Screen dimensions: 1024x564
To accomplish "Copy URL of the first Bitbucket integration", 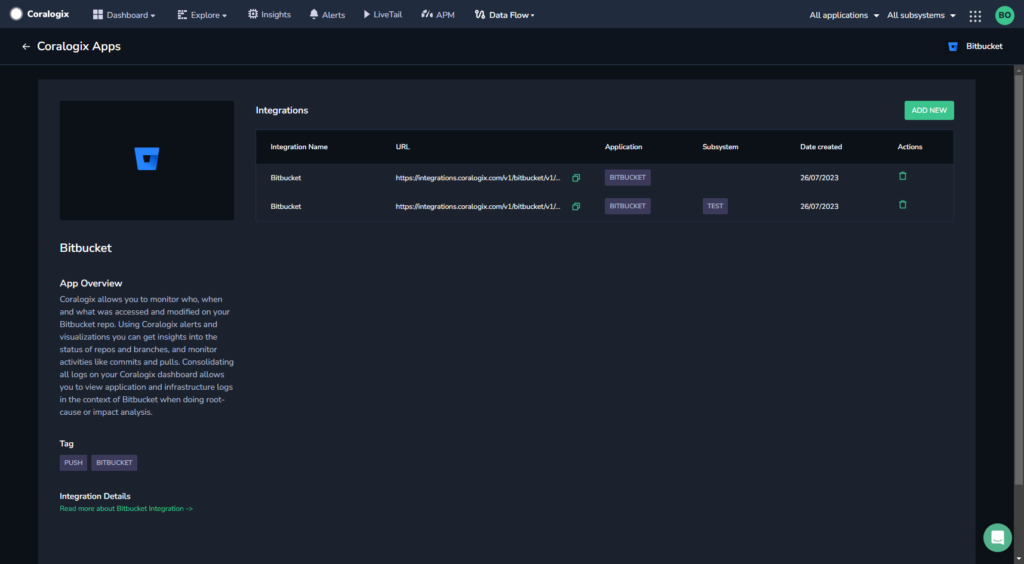I will [x=576, y=178].
